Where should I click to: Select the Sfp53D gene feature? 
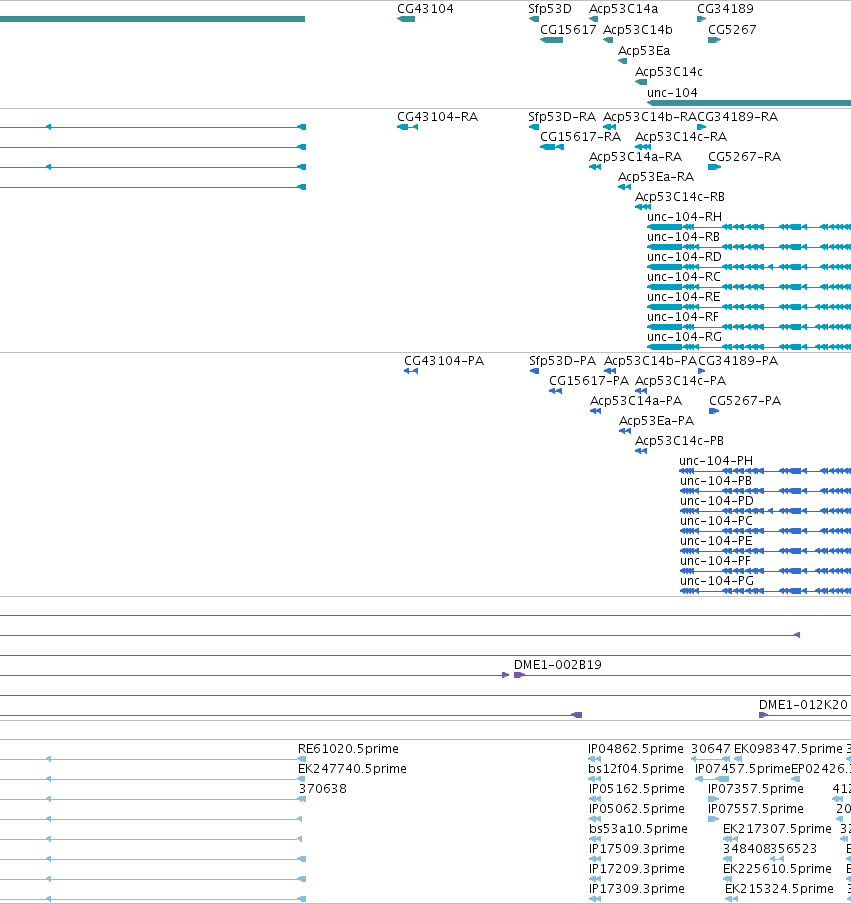coord(534,19)
